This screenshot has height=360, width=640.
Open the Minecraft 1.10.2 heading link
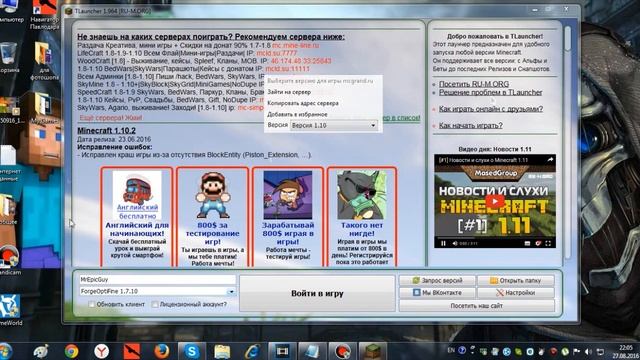(x=107, y=131)
